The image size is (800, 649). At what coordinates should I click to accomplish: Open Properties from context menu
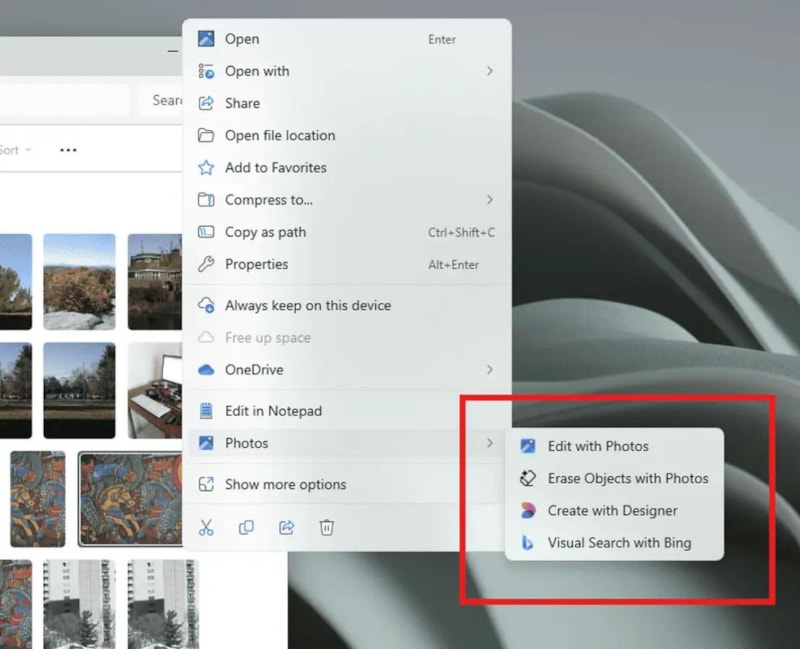256,264
